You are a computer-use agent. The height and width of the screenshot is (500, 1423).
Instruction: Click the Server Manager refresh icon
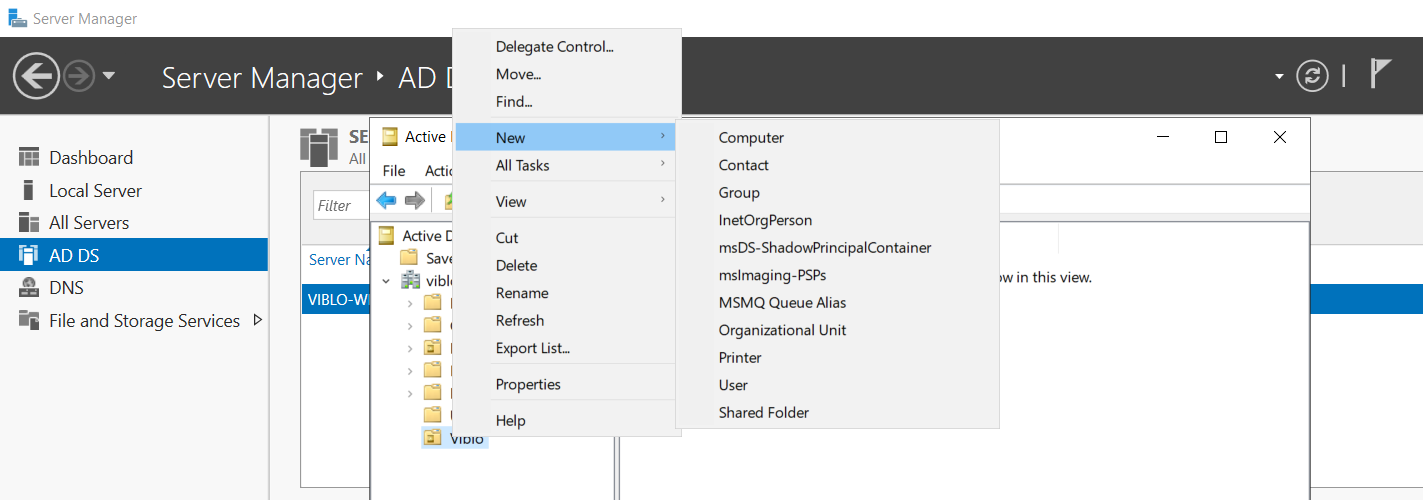(1312, 76)
